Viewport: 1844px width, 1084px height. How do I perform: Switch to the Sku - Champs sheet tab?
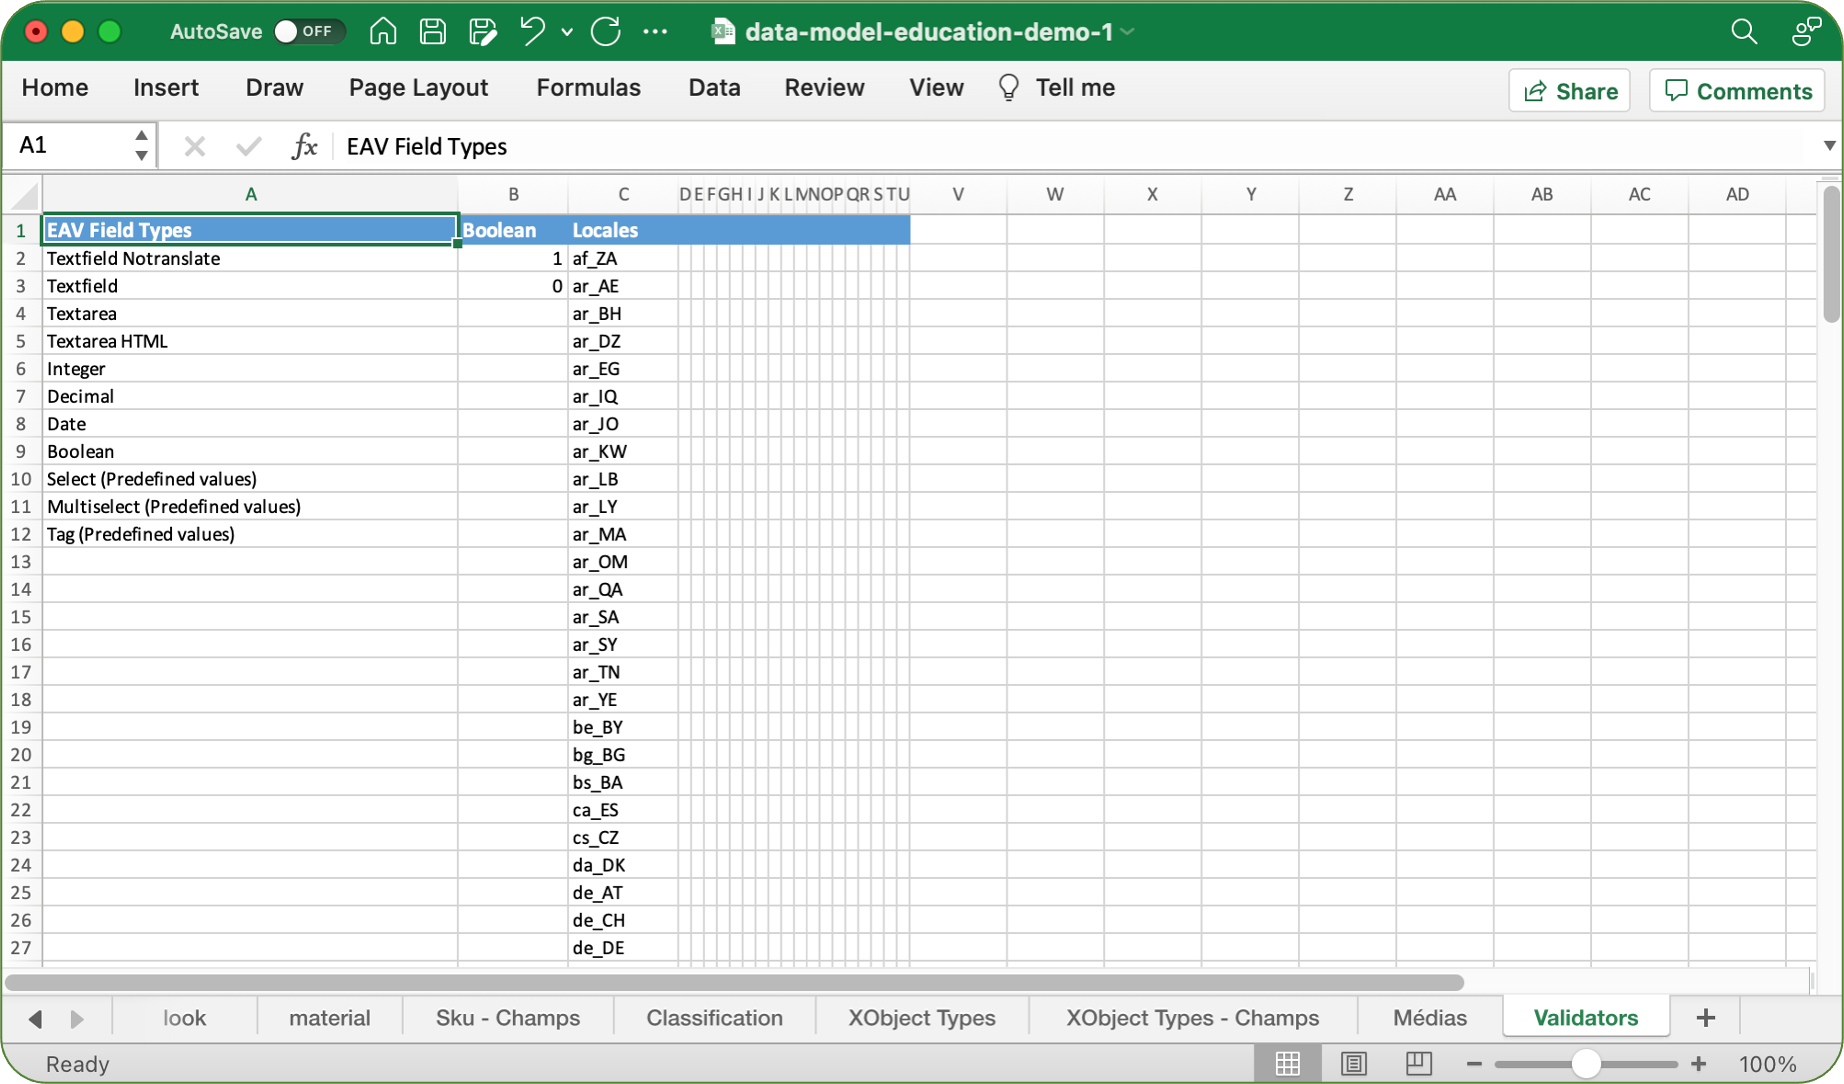coord(507,1018)
